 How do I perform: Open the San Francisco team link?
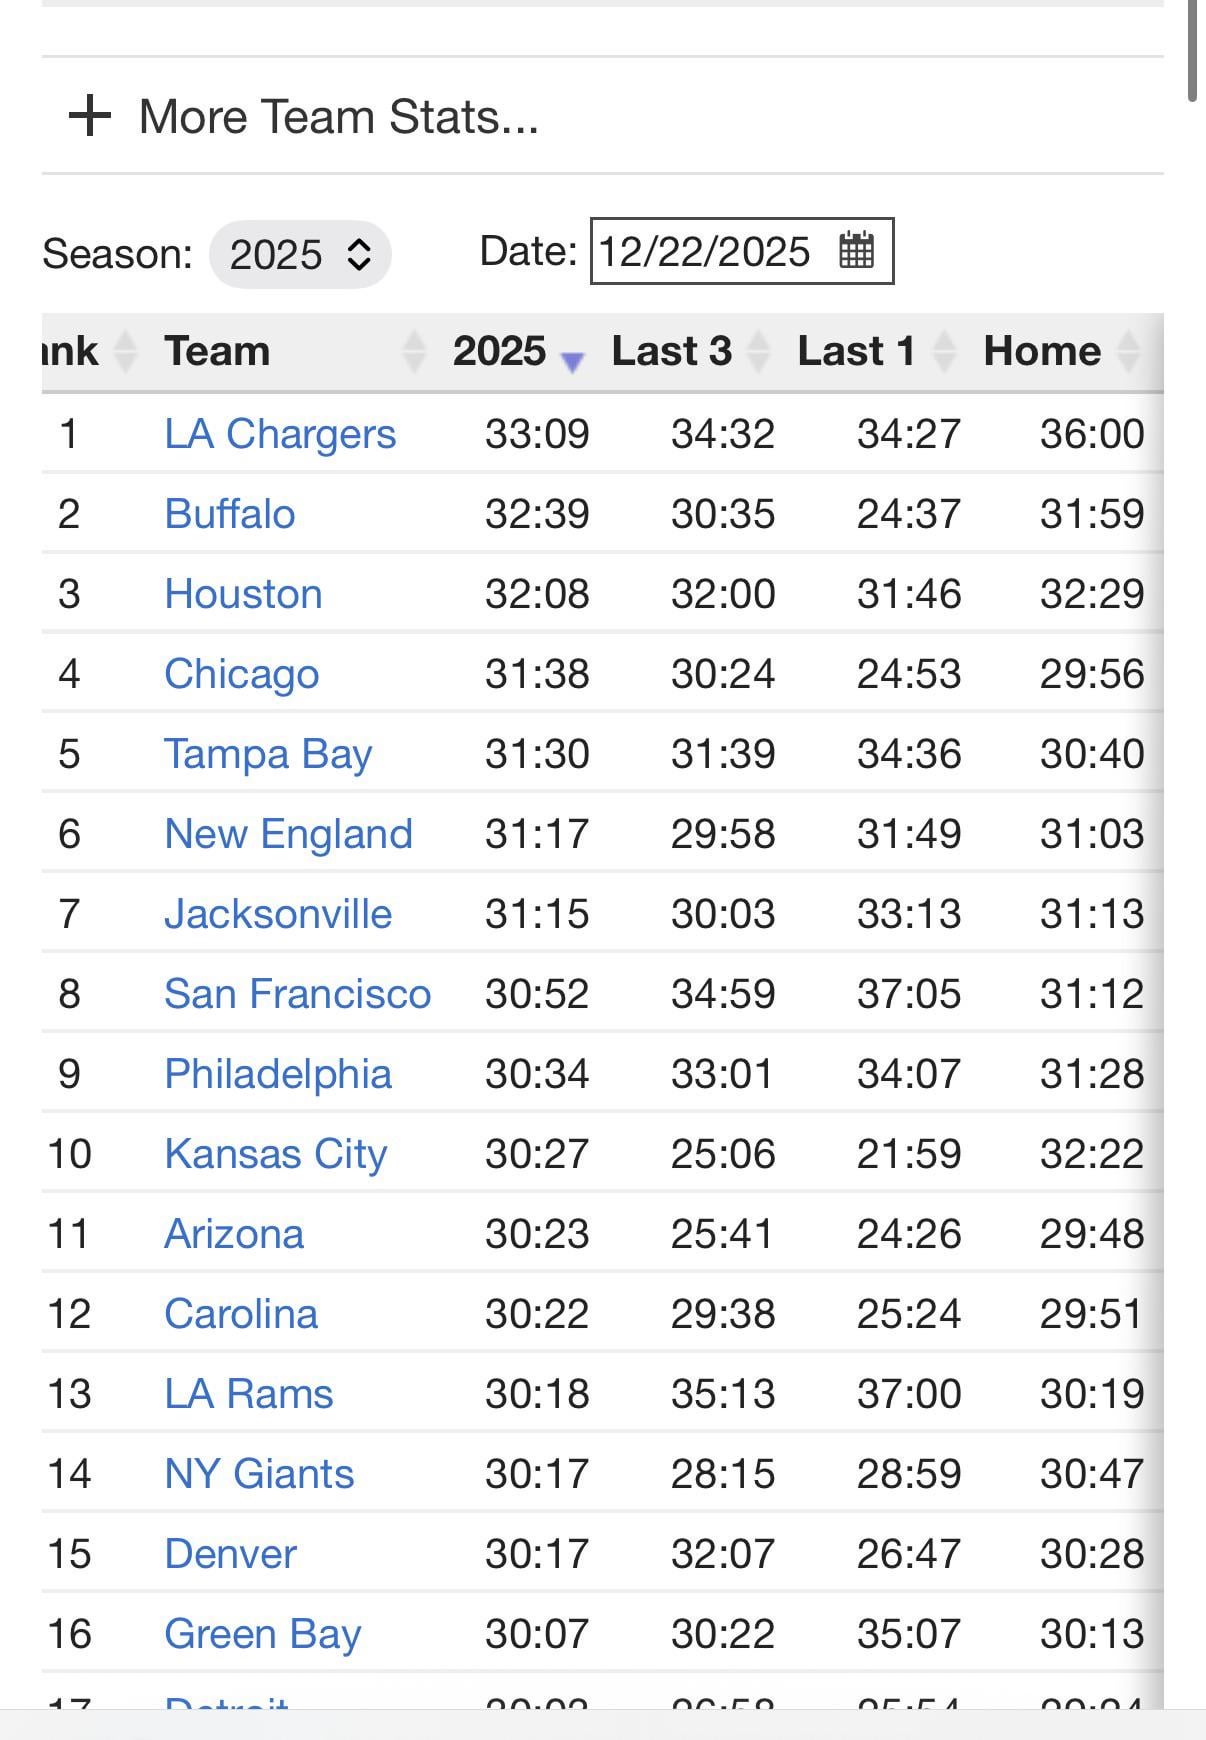297,994
